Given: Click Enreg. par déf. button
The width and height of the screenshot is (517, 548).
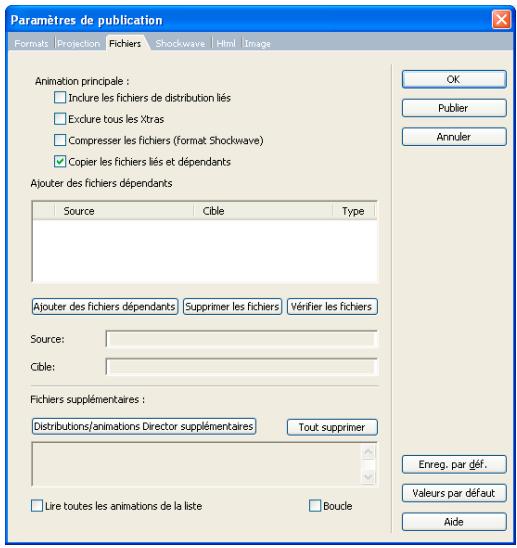Looking at the screenshot, I should point(454,464).
